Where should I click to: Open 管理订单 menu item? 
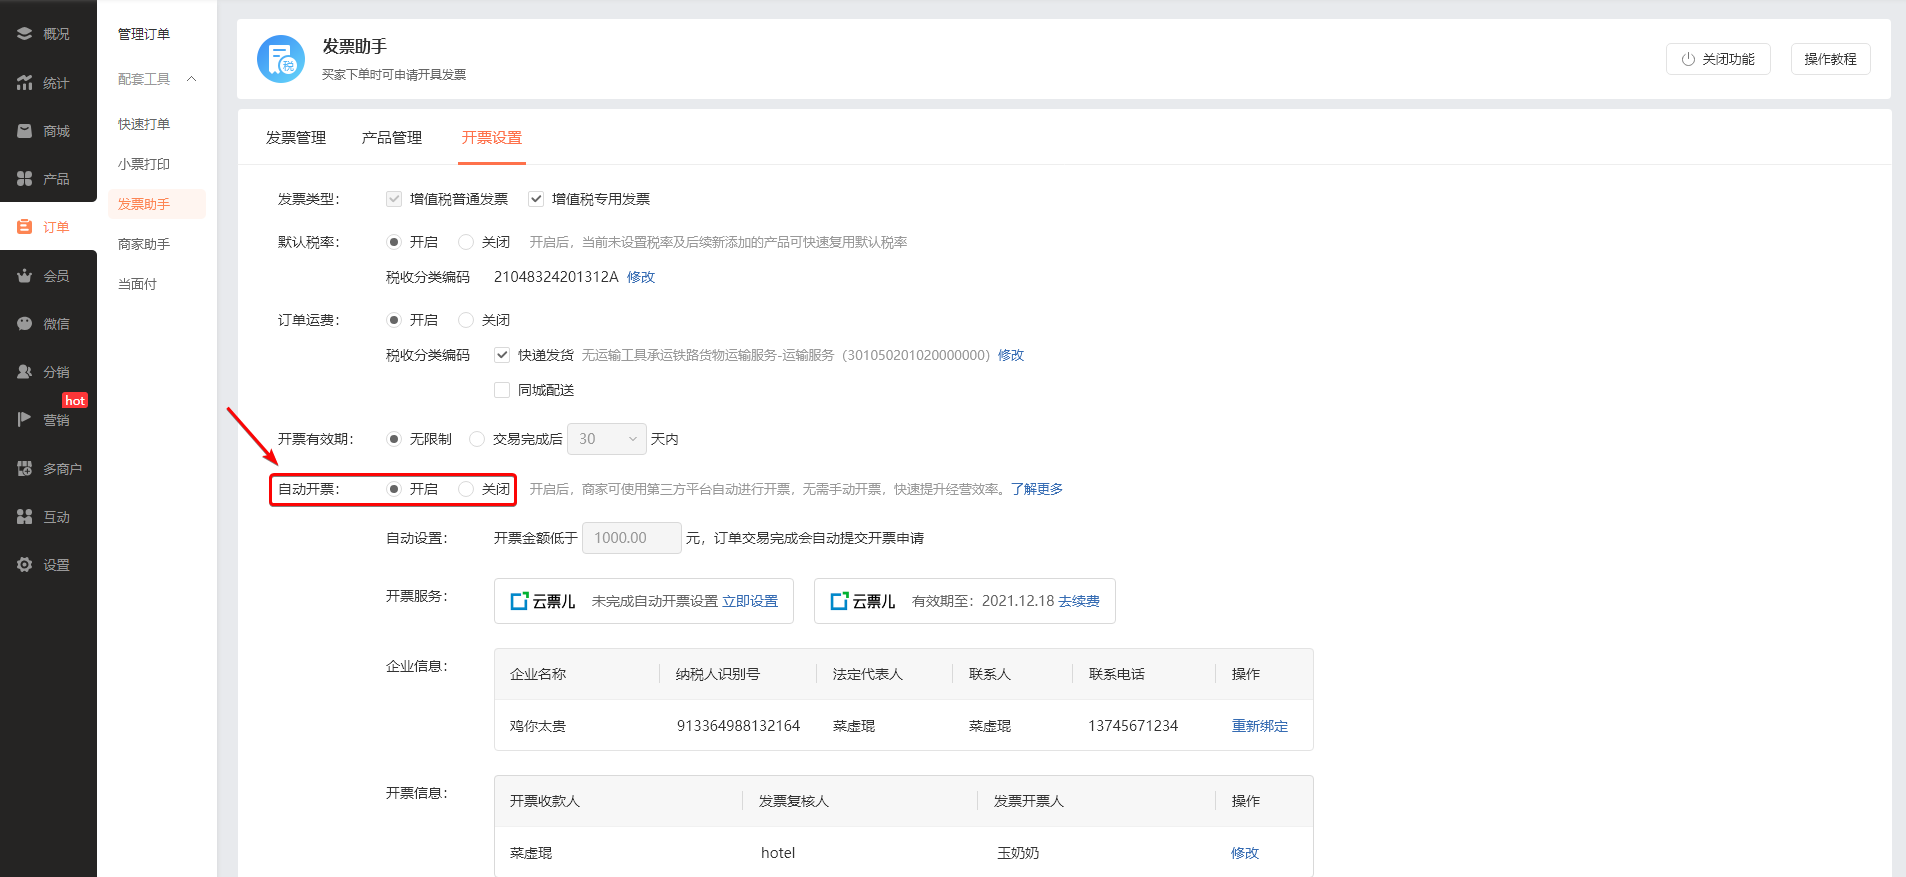(144, 34)
